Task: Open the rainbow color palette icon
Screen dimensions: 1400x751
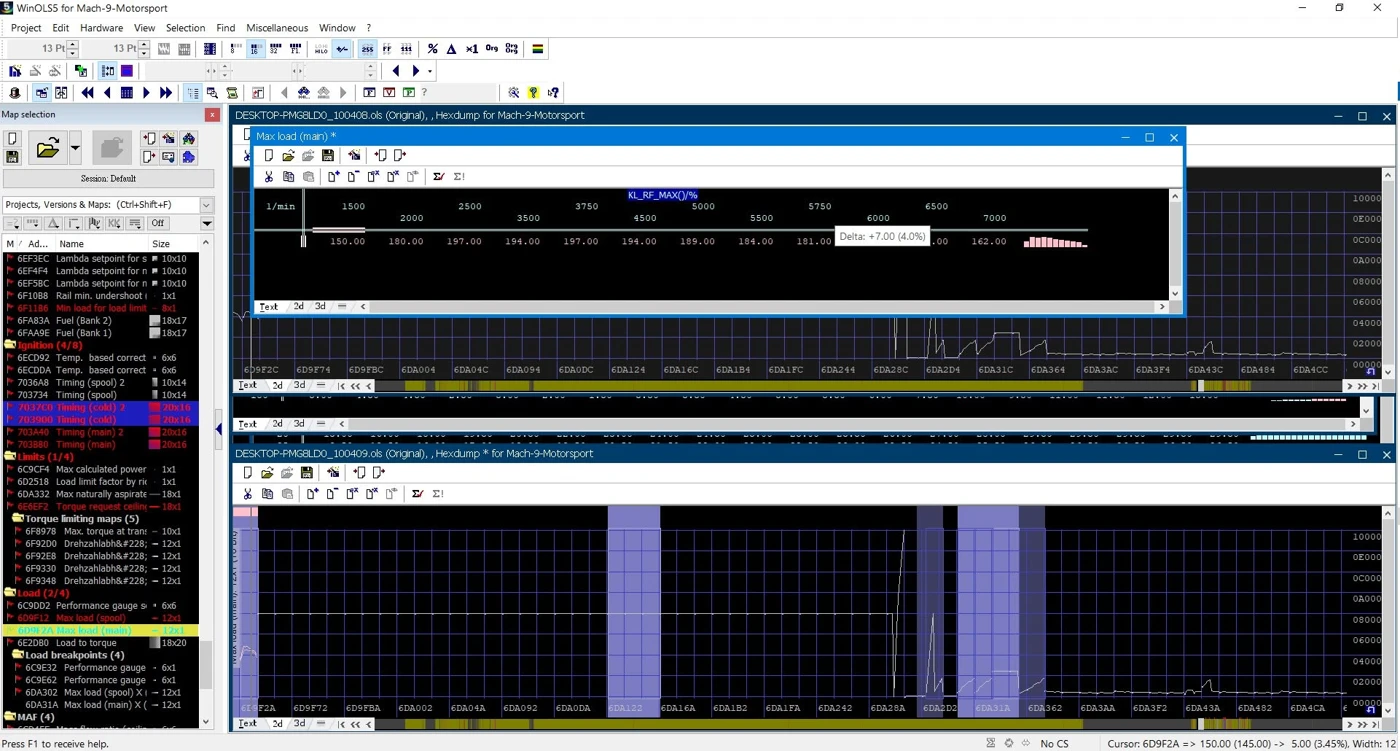Action: coord(537,49)
